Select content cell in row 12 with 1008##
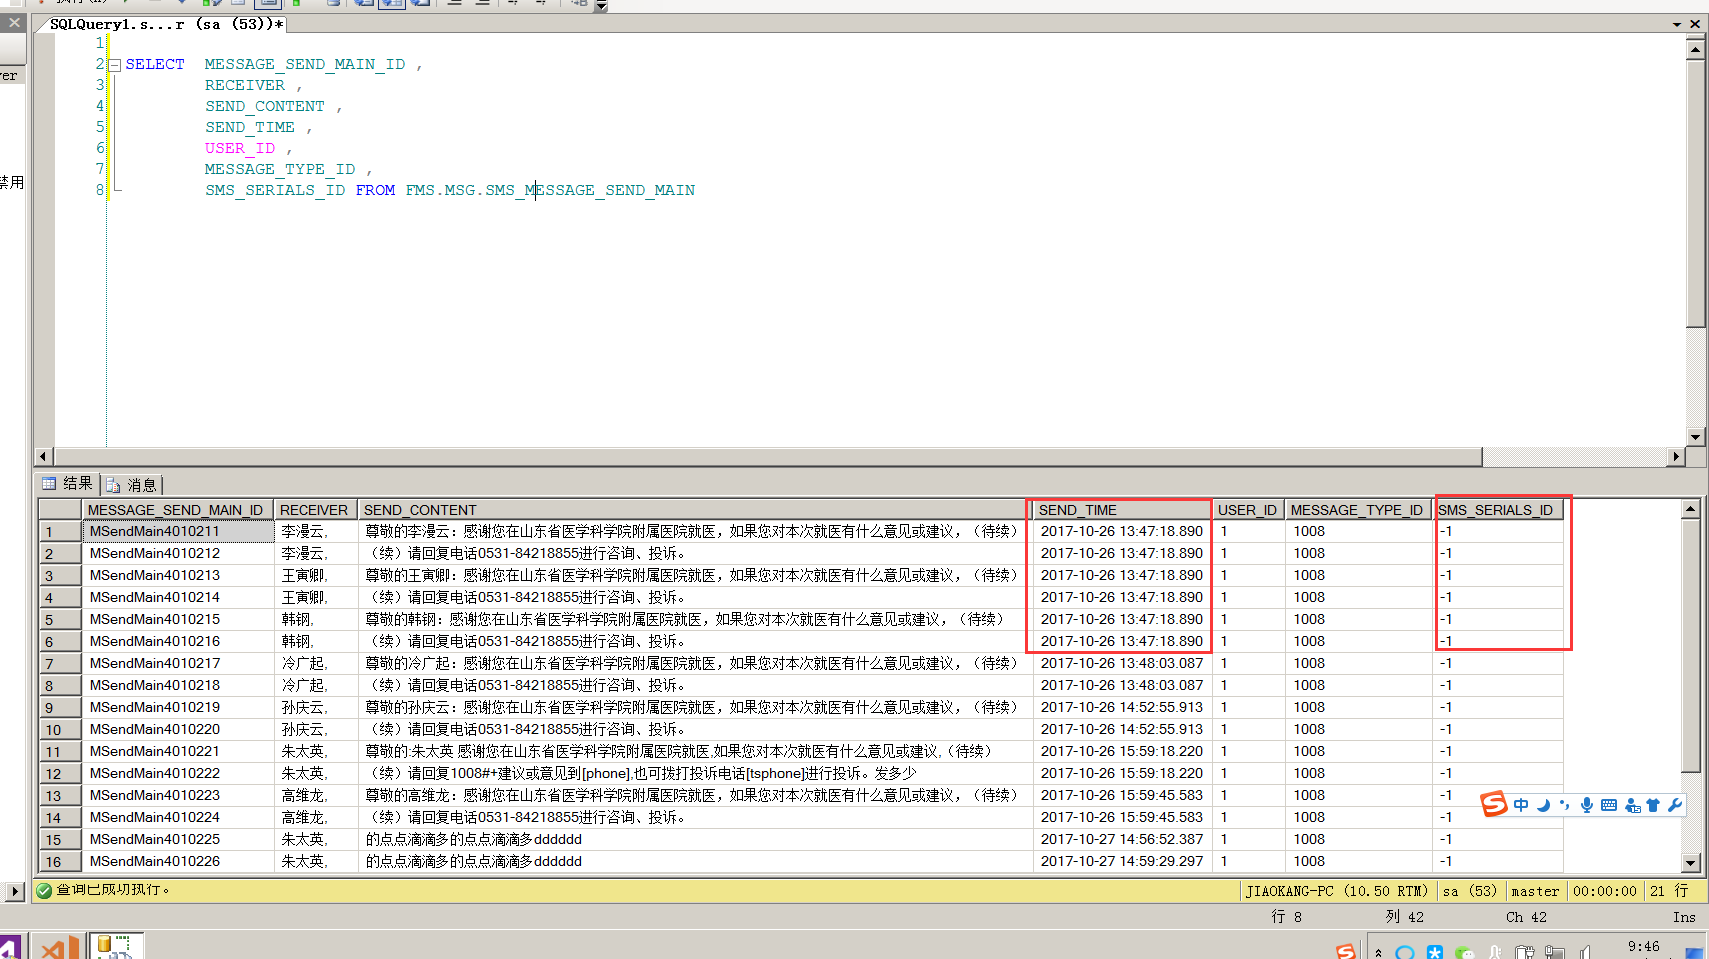The image size is (1709, 959). pyautogui.click(x=695, y=774)
